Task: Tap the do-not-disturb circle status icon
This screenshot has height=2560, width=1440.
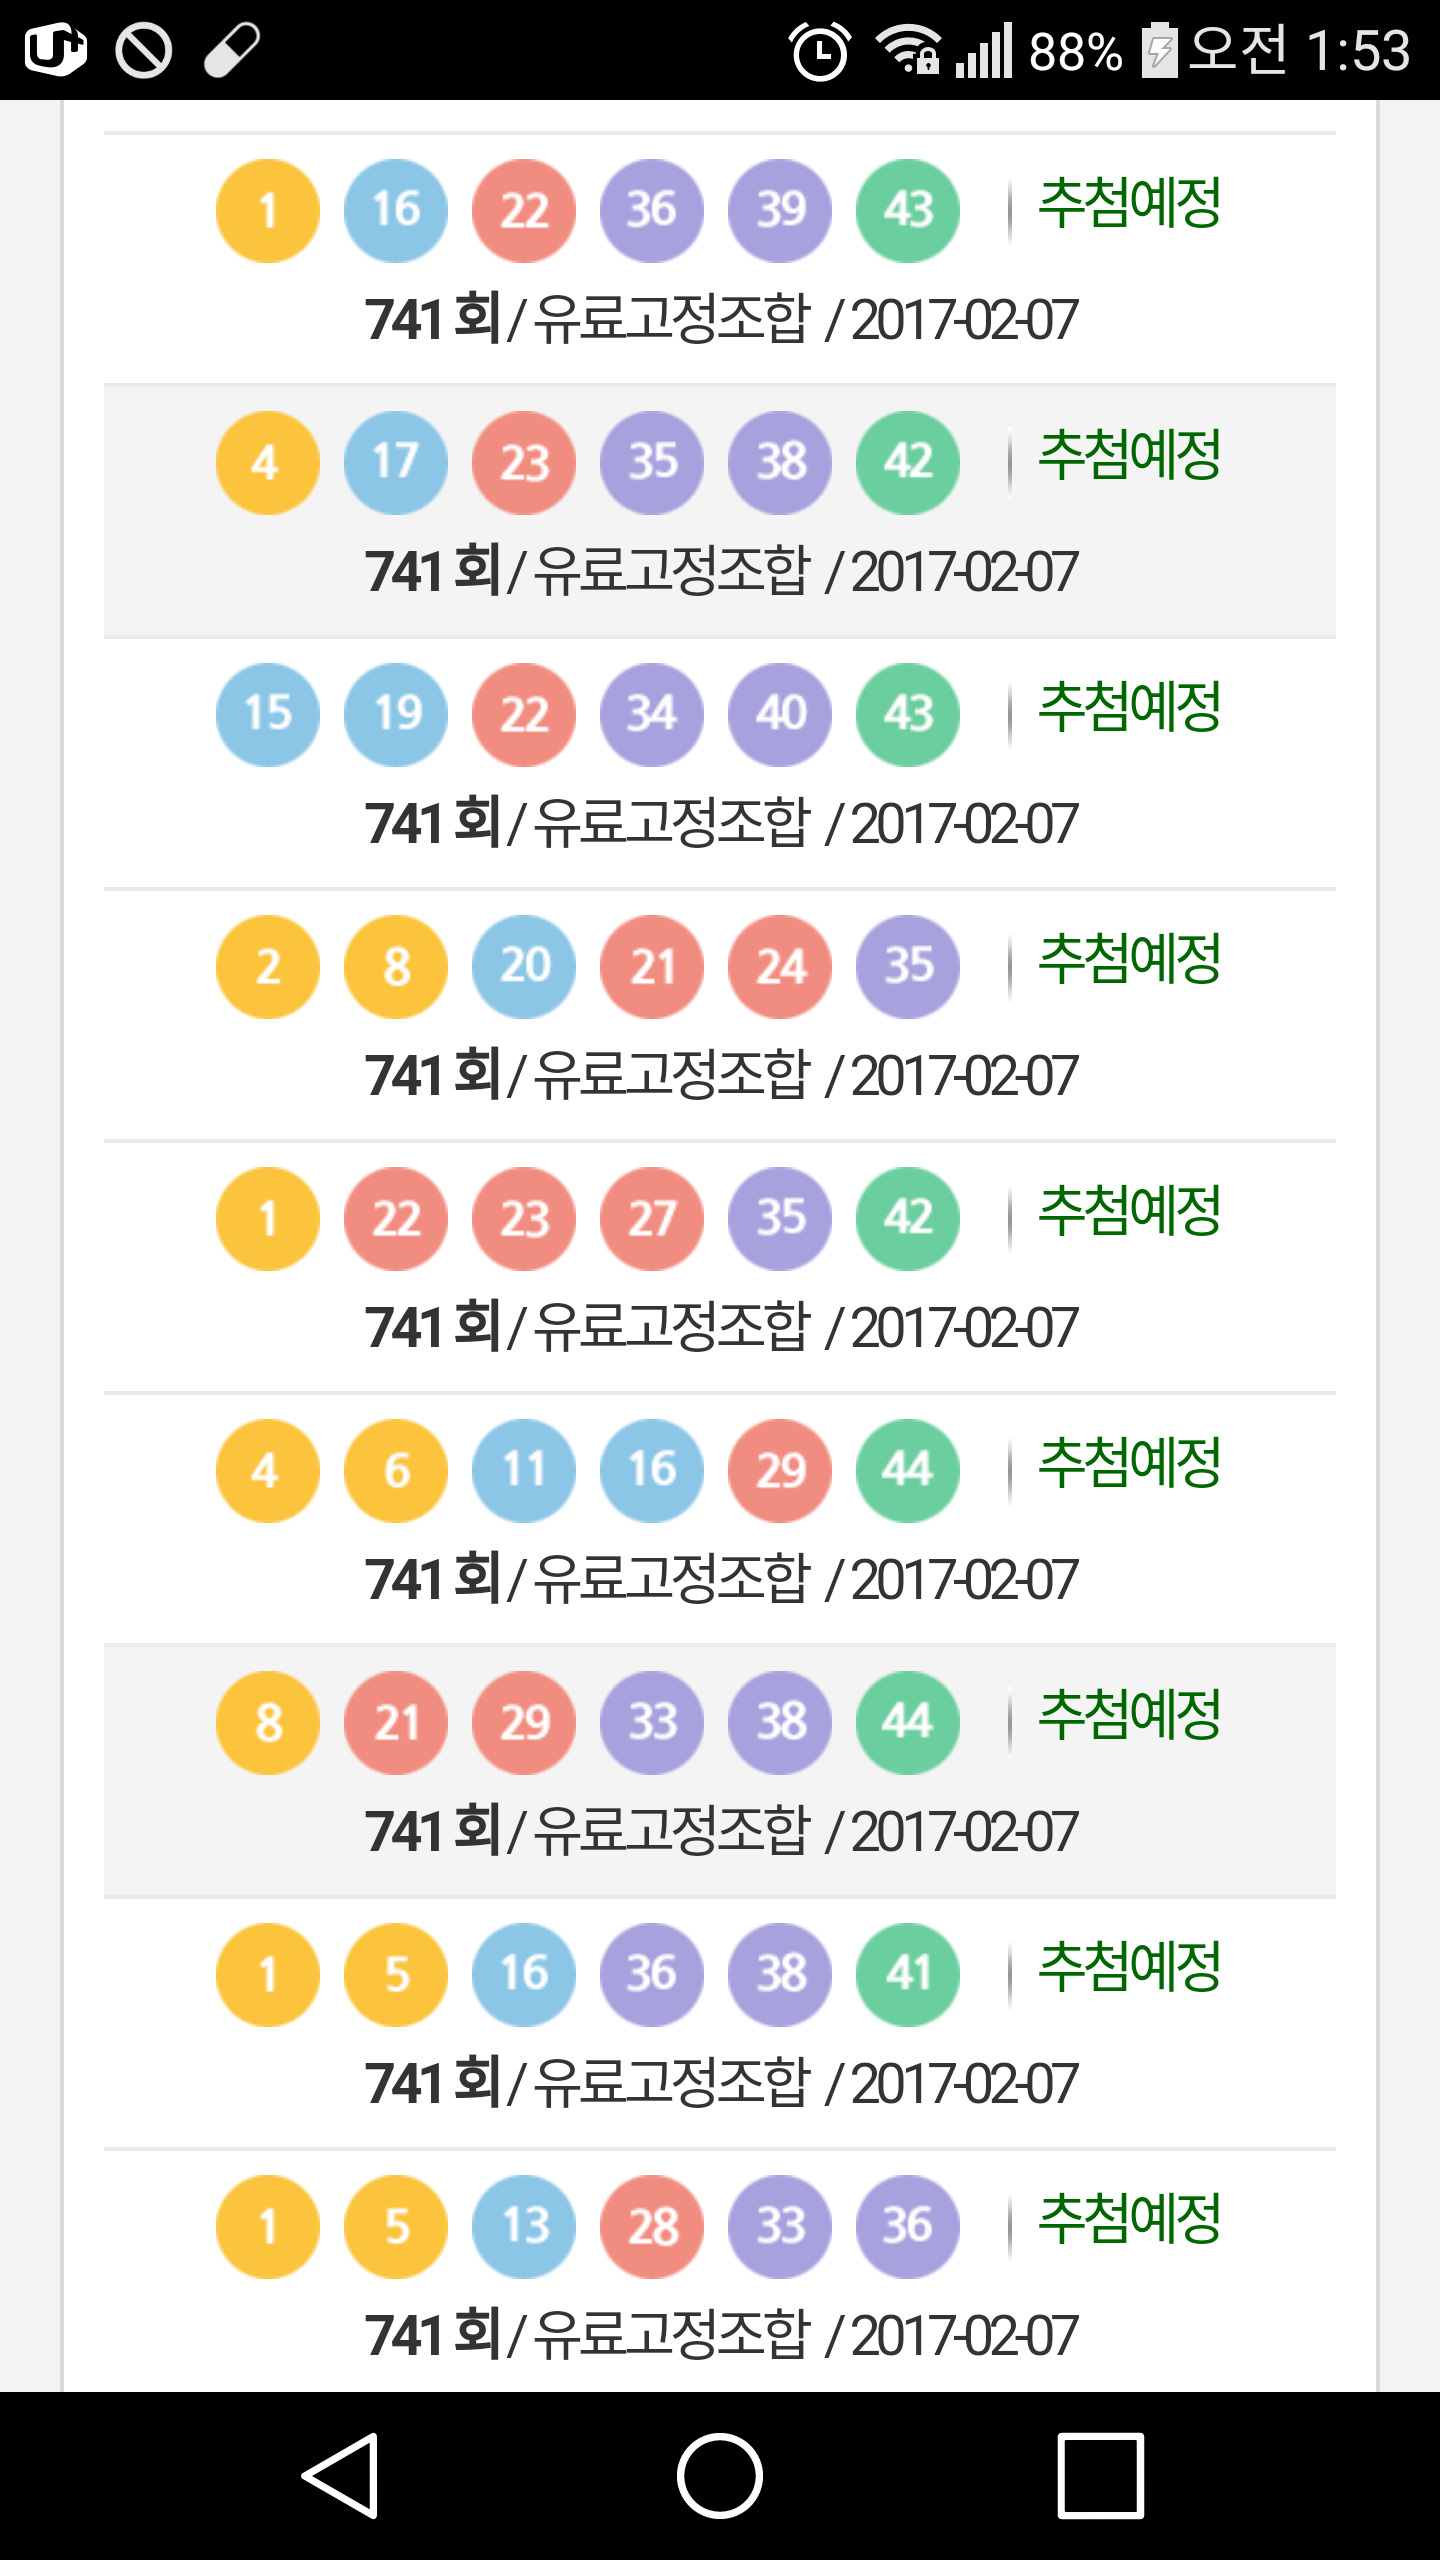Action: (x=144, y=50)
